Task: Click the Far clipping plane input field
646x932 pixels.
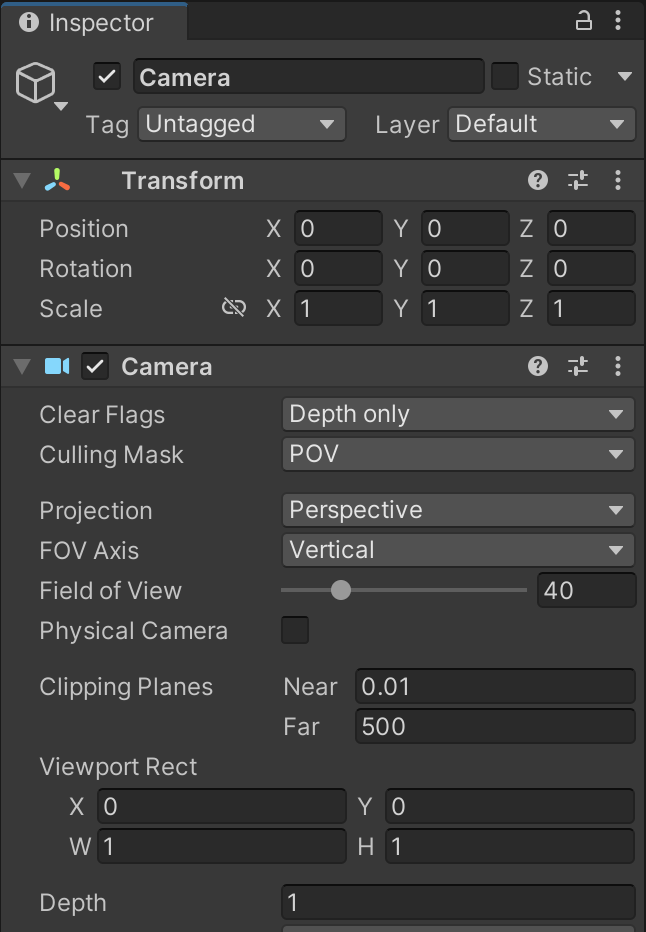Action: 494,727
